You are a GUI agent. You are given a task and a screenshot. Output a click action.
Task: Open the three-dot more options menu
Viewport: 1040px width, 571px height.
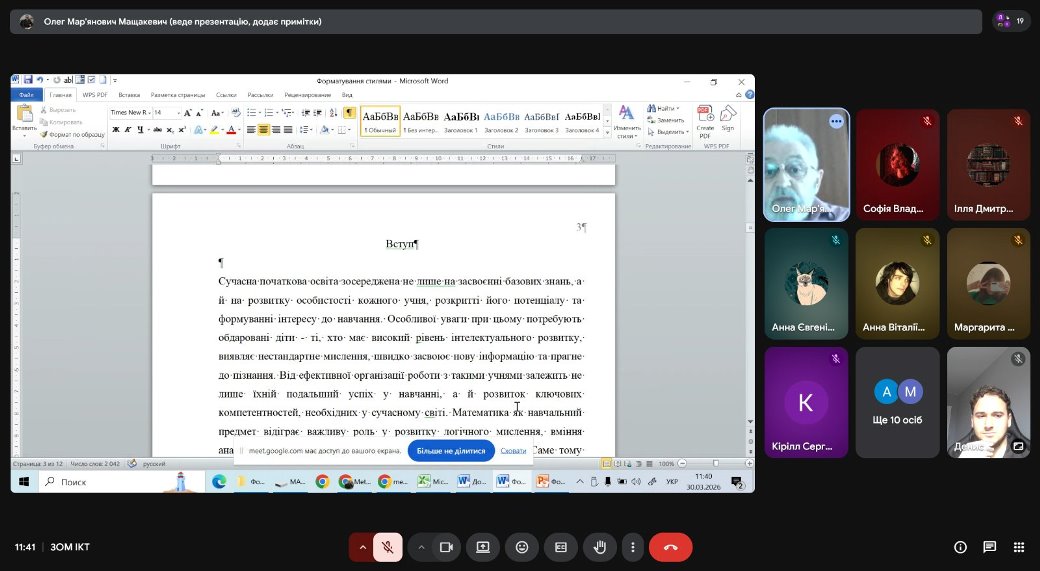click(632, 547)
